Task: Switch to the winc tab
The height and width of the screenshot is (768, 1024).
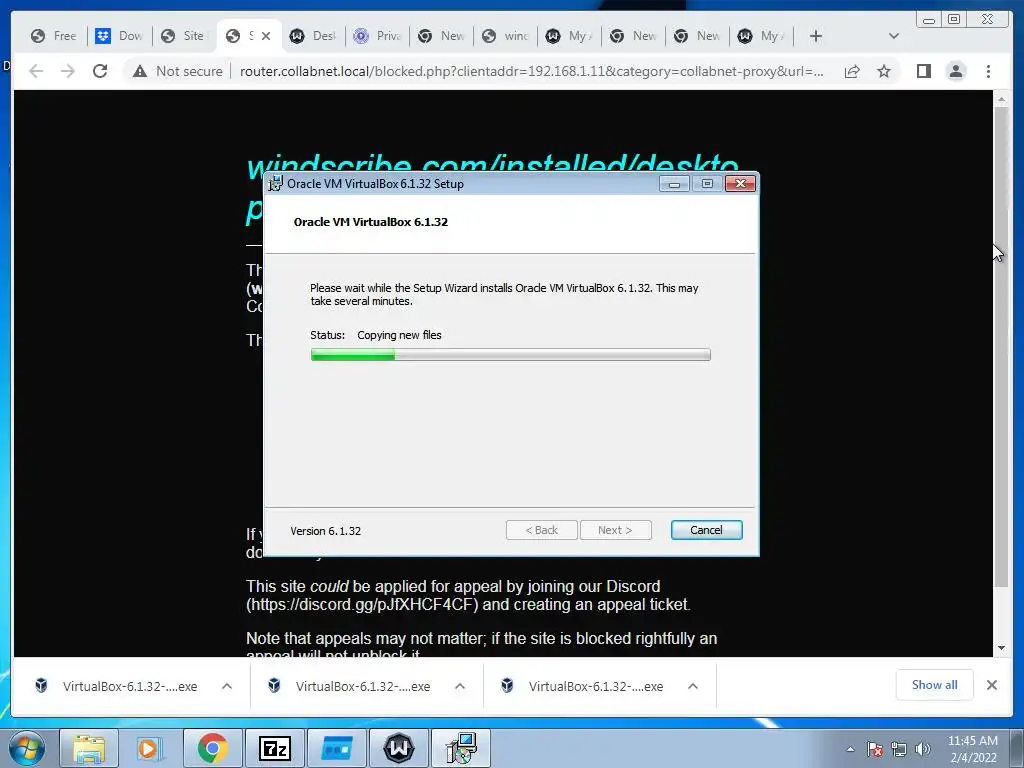Action: click(x=505, y=36)
